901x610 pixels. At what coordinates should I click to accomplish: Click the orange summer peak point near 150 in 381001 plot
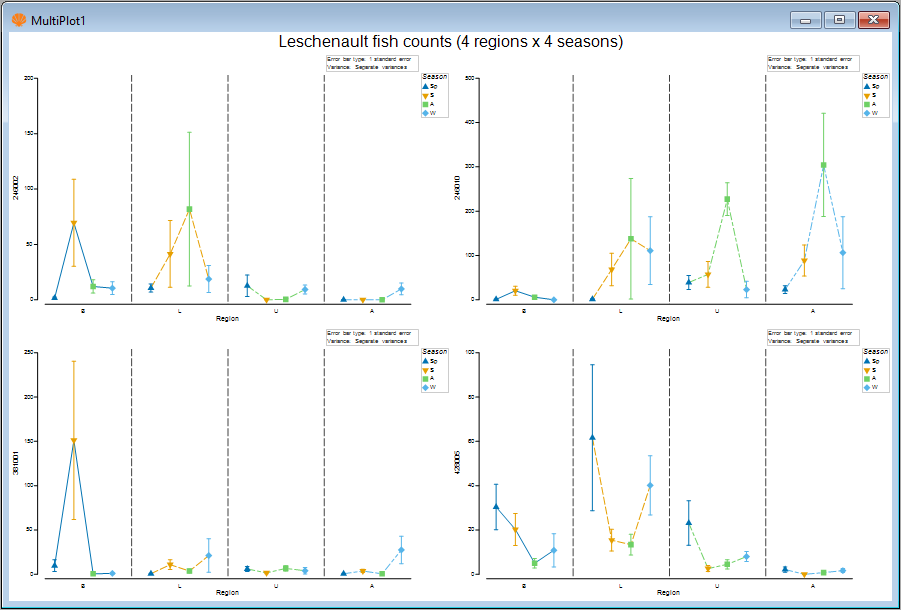(x=74, y=441)
